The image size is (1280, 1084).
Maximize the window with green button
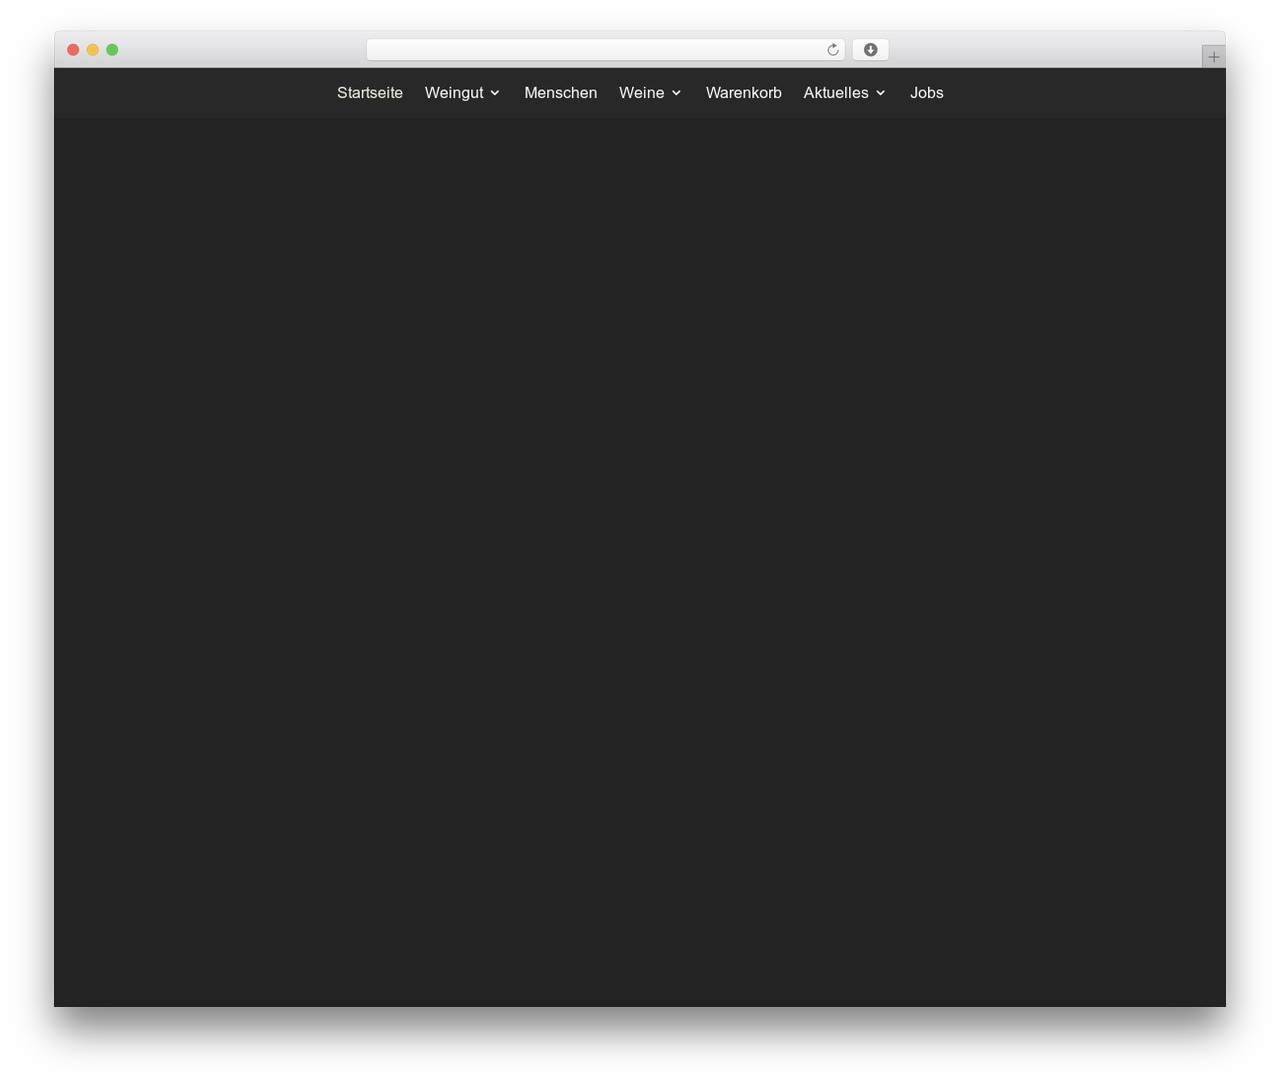(x=112, y=50)
